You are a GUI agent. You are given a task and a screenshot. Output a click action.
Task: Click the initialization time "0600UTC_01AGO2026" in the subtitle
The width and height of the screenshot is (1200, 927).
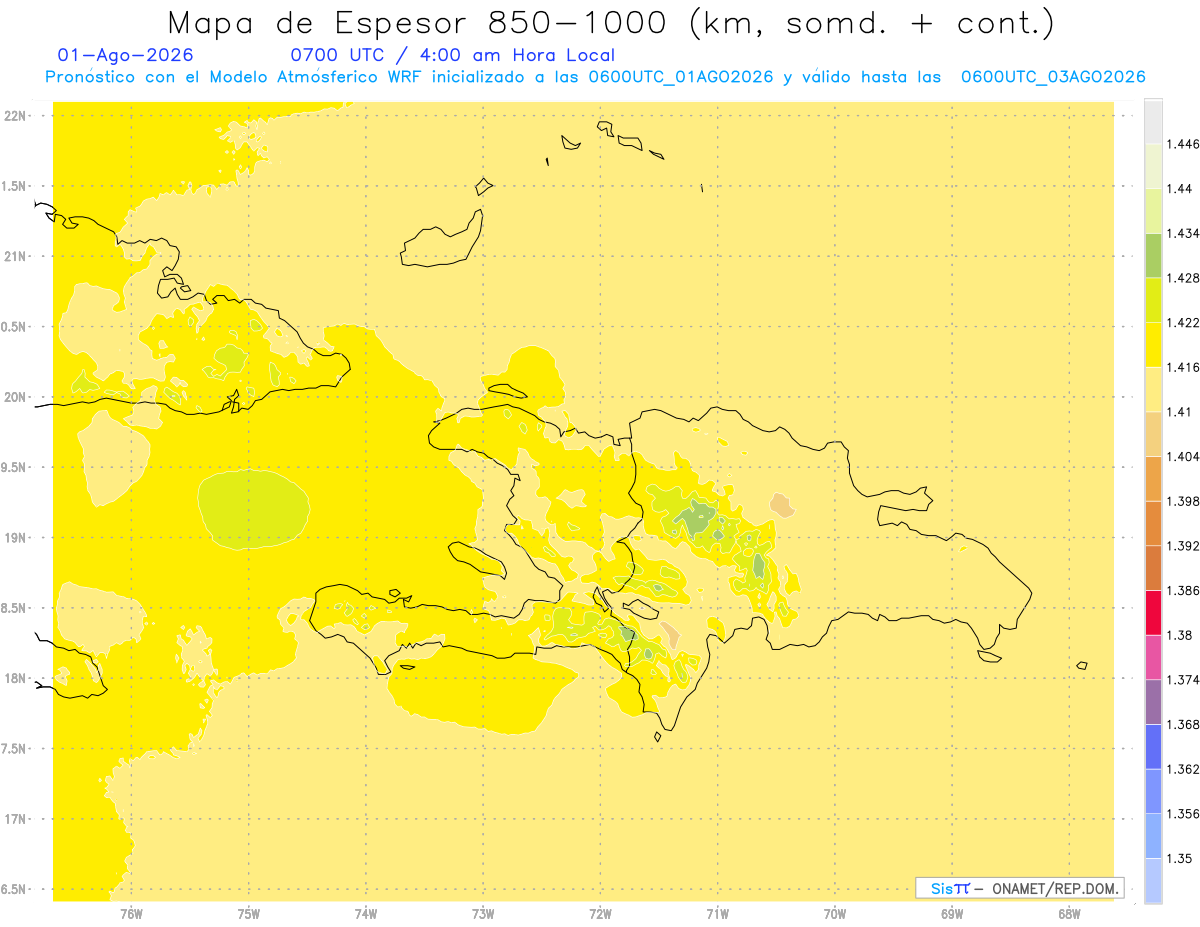[x=680, y=77]
